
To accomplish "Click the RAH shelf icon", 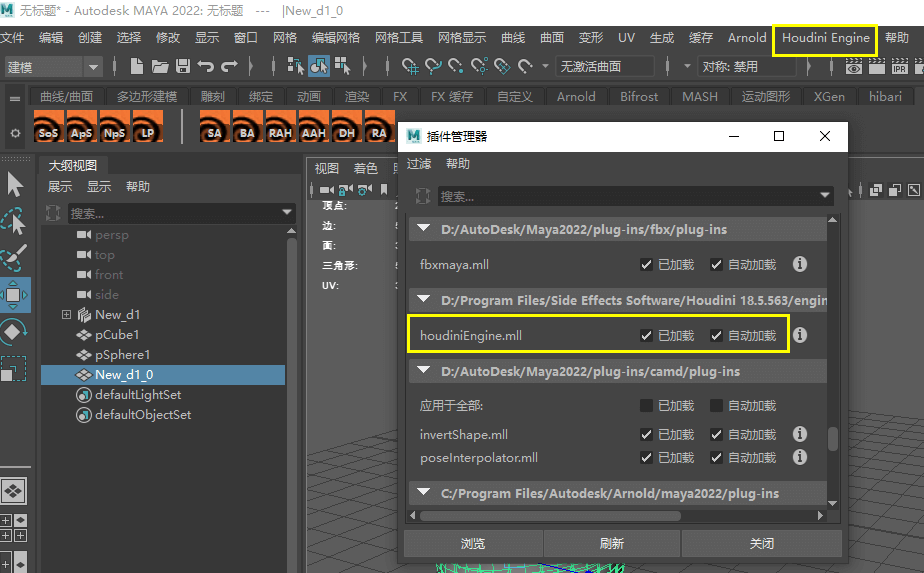I will pyautogui.click(x=280, y=126).
